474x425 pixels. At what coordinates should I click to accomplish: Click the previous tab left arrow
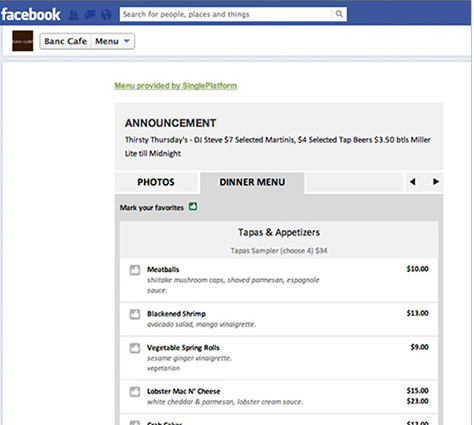pyautogui.click(x=413, y=182)
